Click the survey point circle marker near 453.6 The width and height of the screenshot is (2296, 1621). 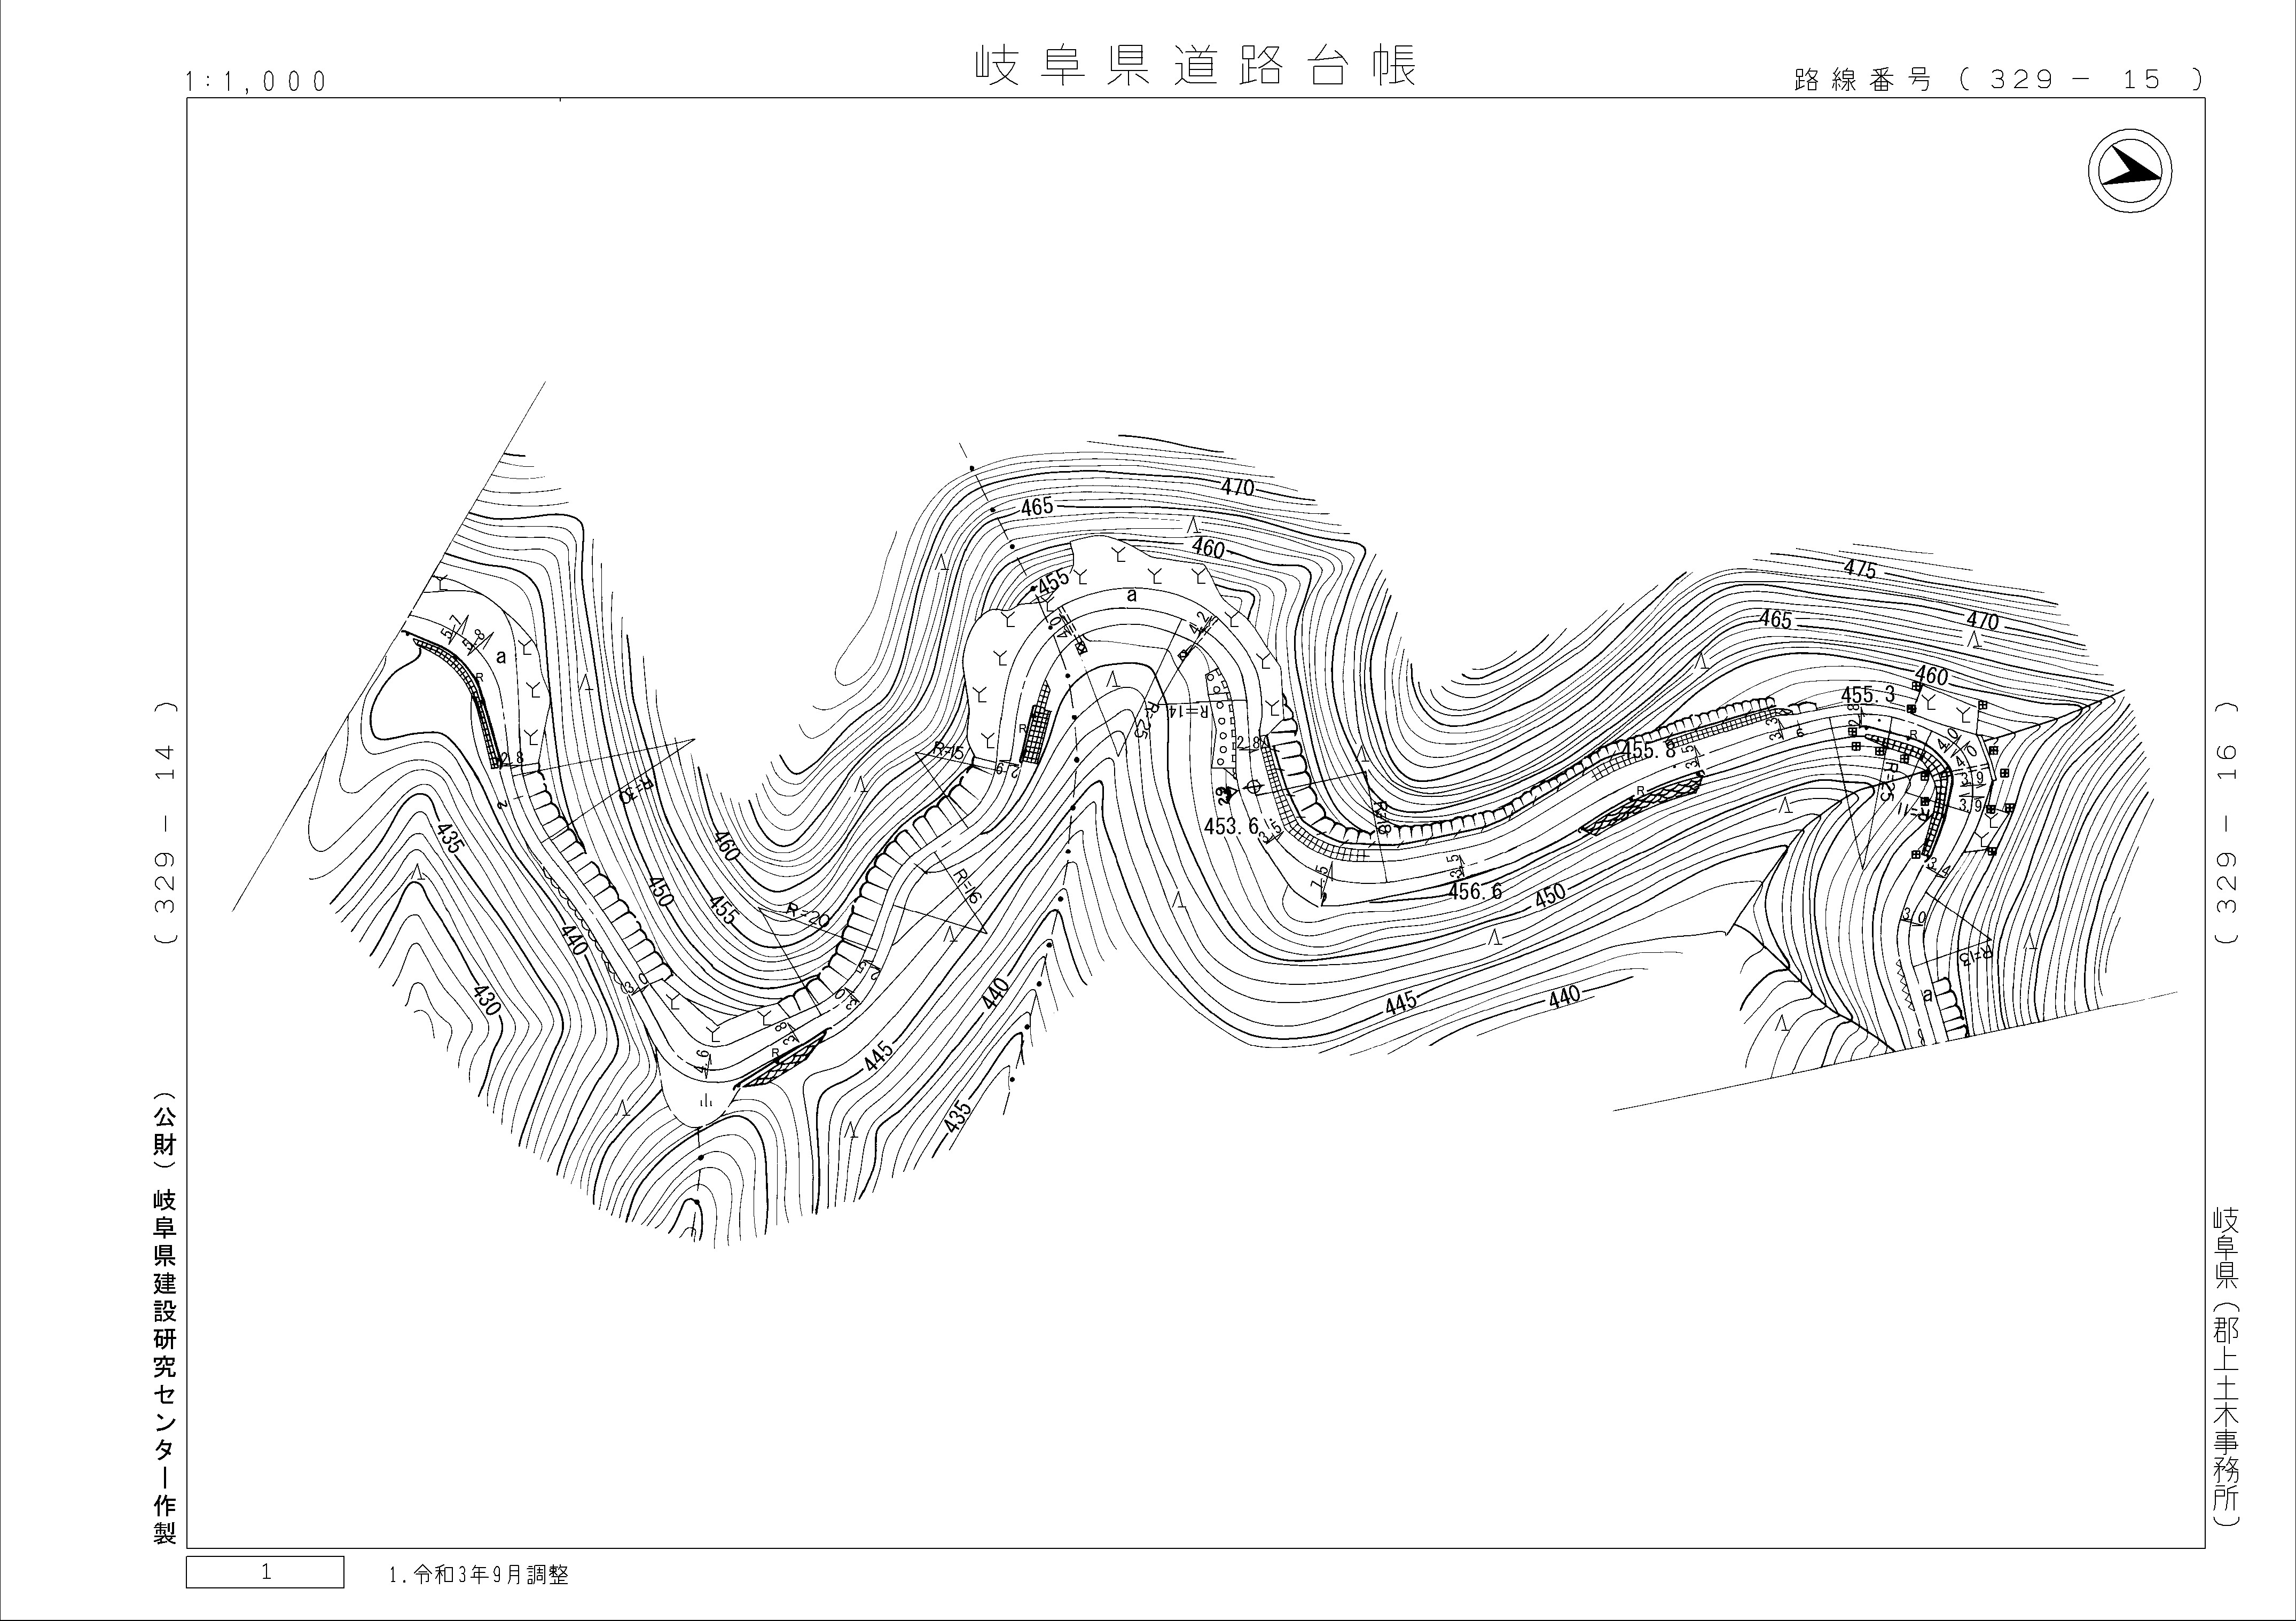tap(1253, 787)
